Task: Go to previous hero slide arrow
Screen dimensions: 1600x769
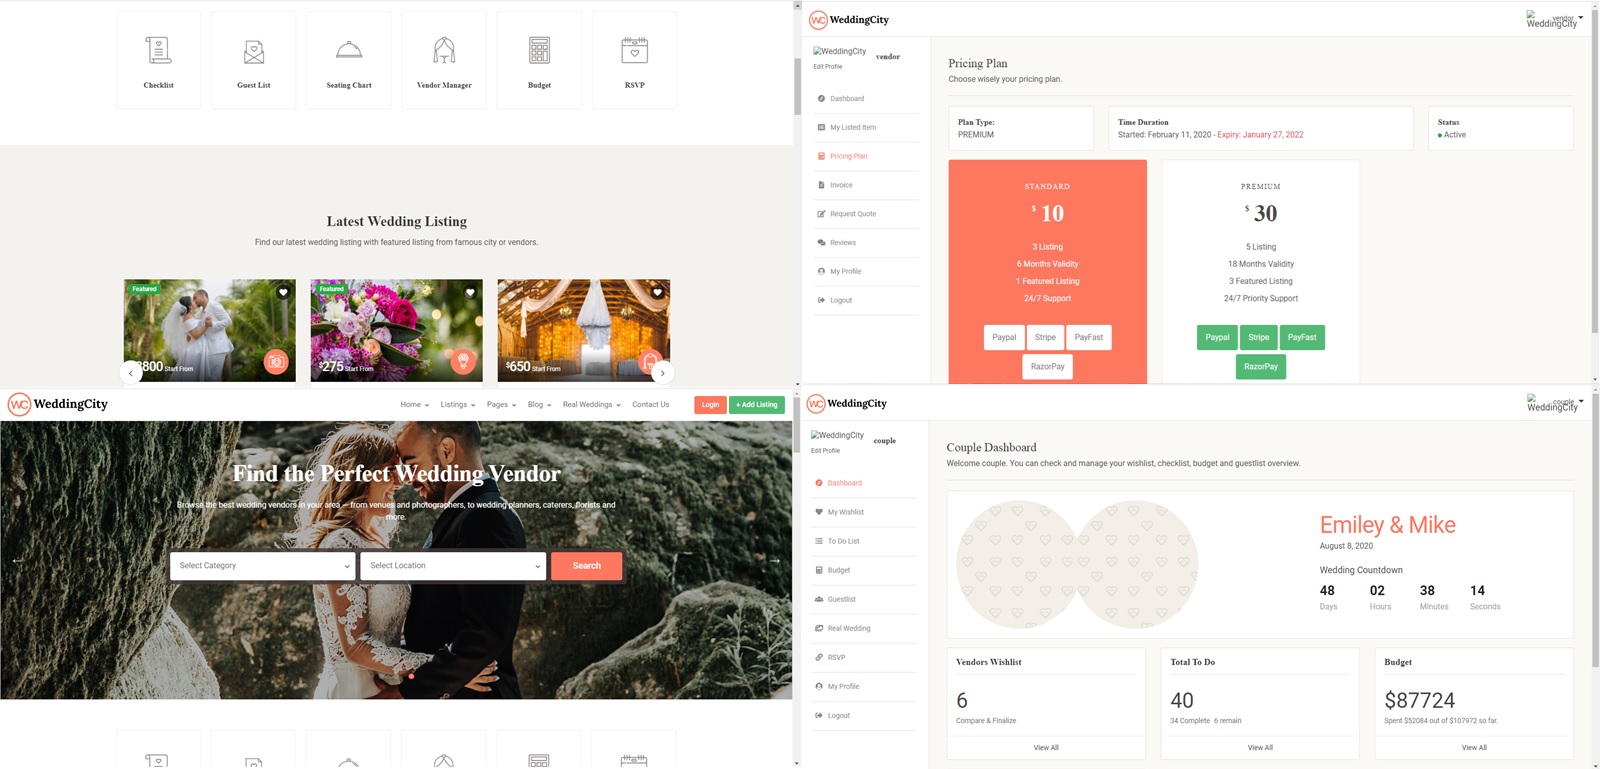Action: pyautogui.click(x=17, y=560)
